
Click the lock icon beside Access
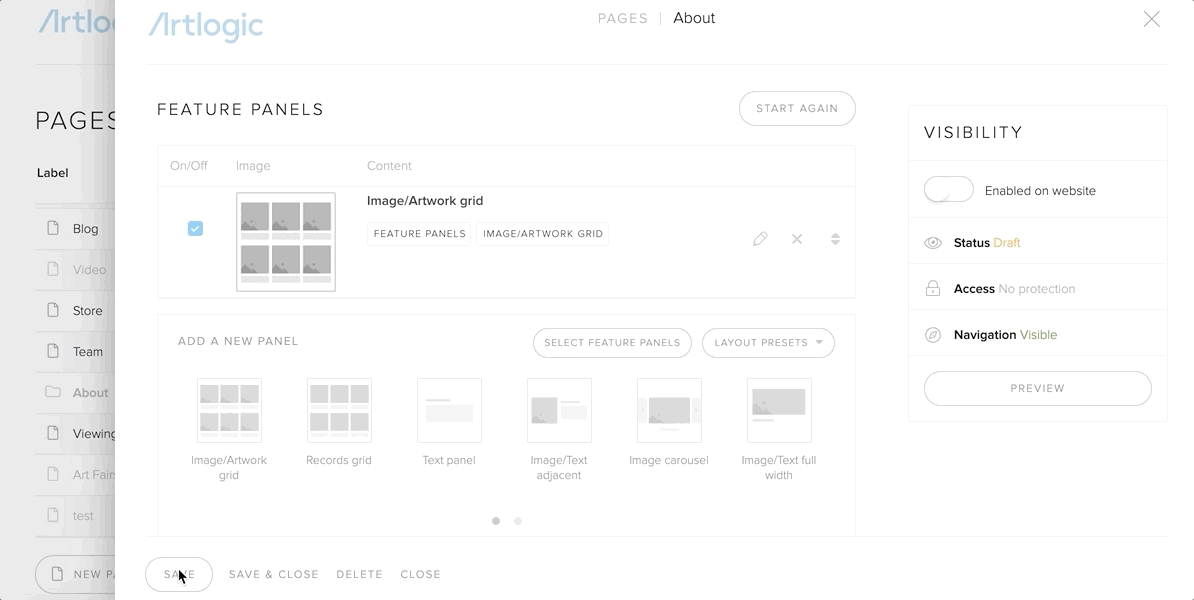(x=933, y=289)
